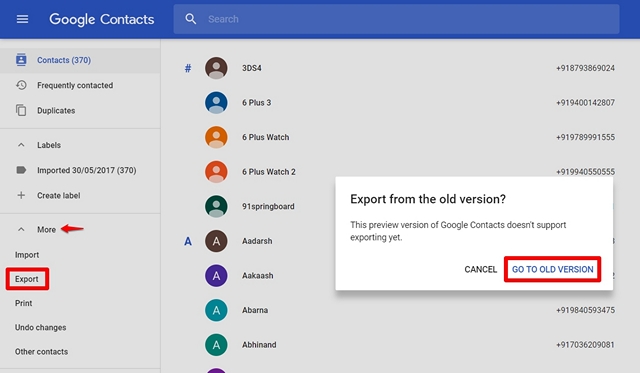Click the Google Contacts logo
This screenshot has height=373, width=640.
click(x=102, y=19)
